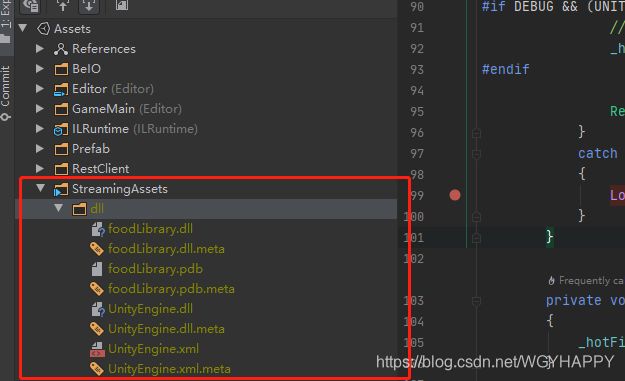The image size is (625, 381).
Task: Expand the Prefab folder
Action: [39, 148]
